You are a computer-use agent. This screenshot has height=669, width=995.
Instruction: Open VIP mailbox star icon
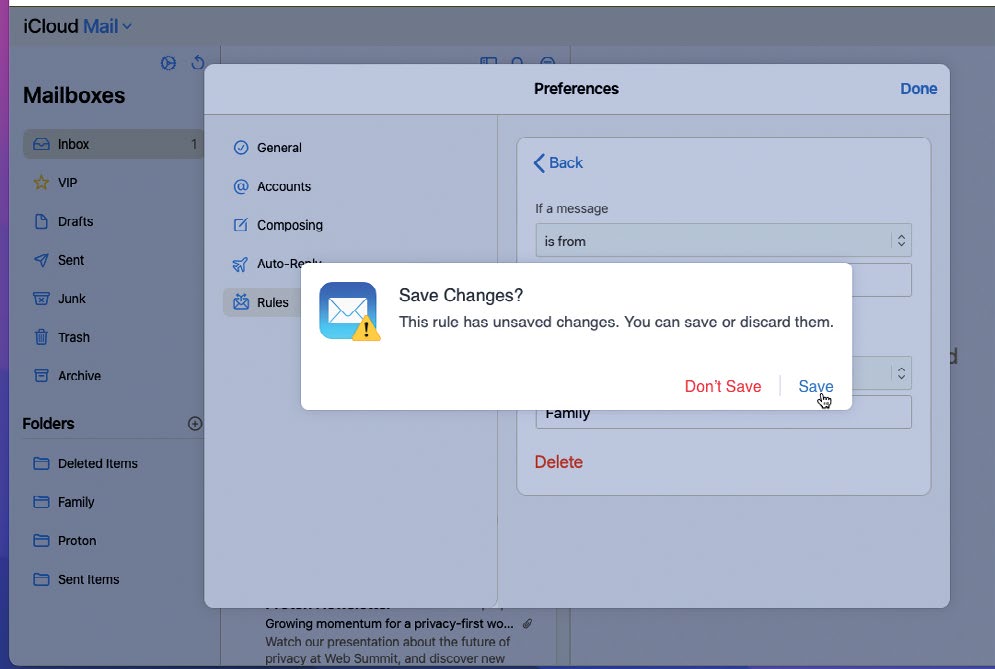(x=41, y=183)
